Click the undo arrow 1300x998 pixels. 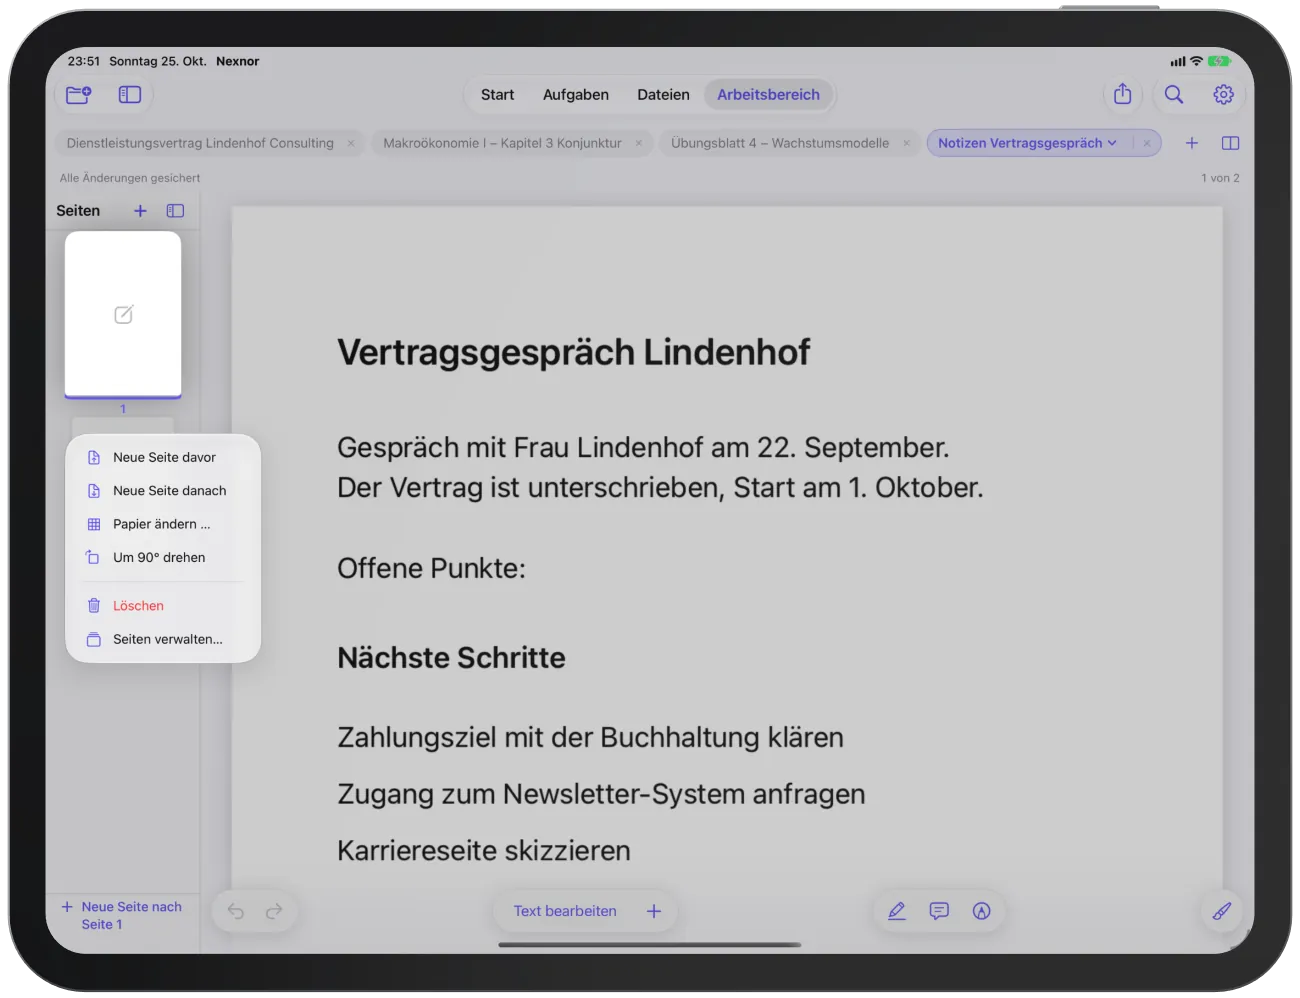click(x=236, y=911)
